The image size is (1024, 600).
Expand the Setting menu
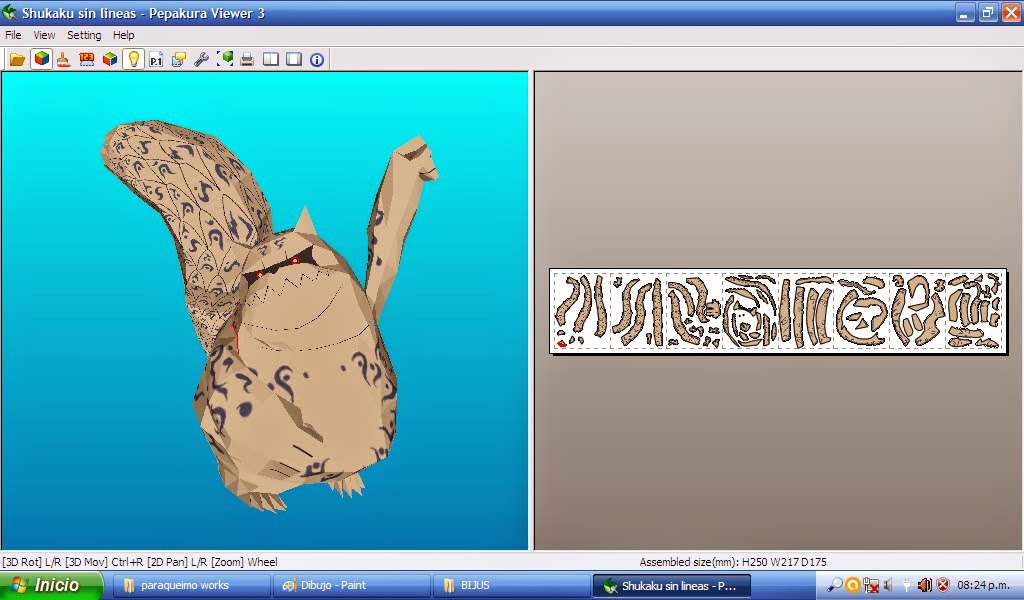click(x=84, y=35)
